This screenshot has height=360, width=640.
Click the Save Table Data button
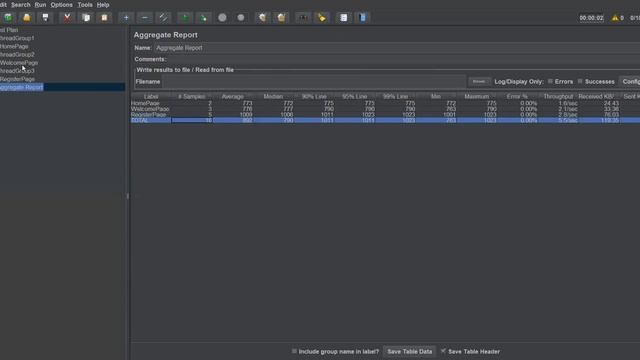coord(409,351)
